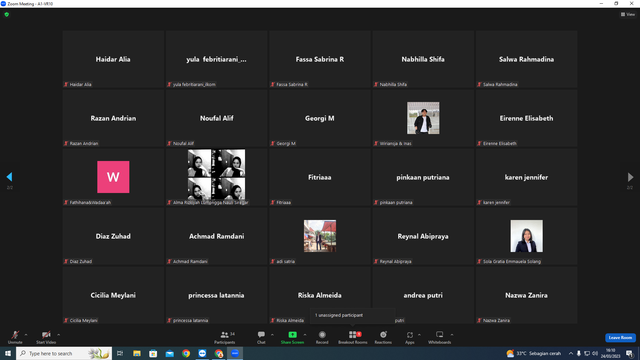Click Achmad Ramdani name tile
640x360 pixels.
pyautogui.click(x=216, y=236)
